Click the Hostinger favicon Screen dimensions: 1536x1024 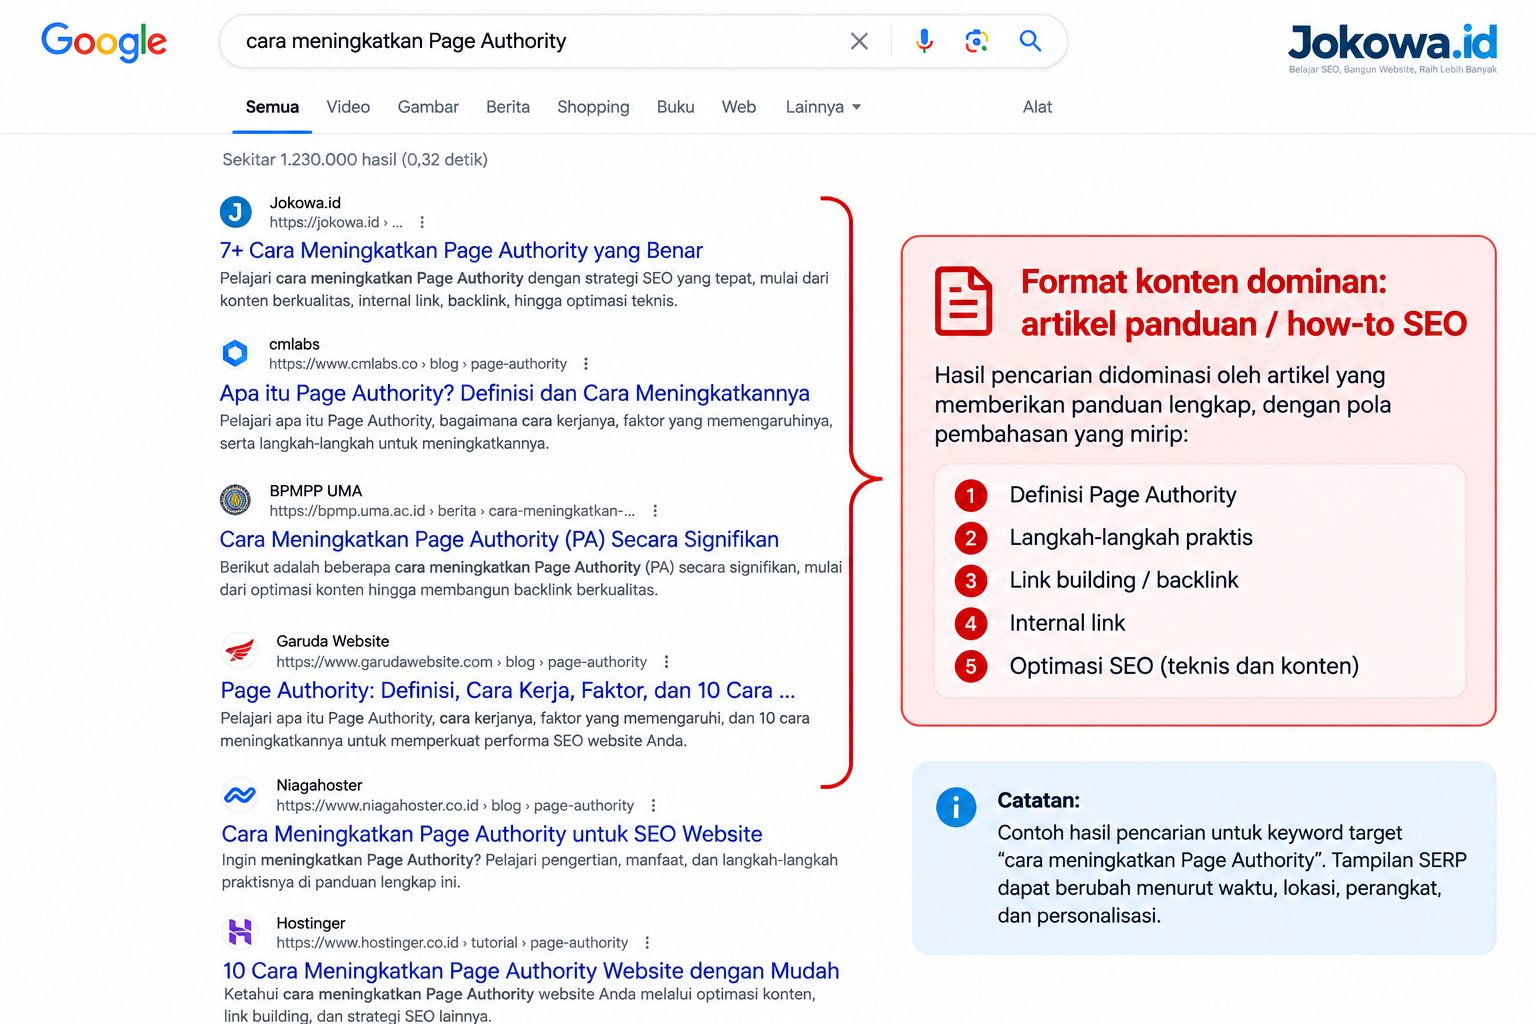(x=240, y=932)
